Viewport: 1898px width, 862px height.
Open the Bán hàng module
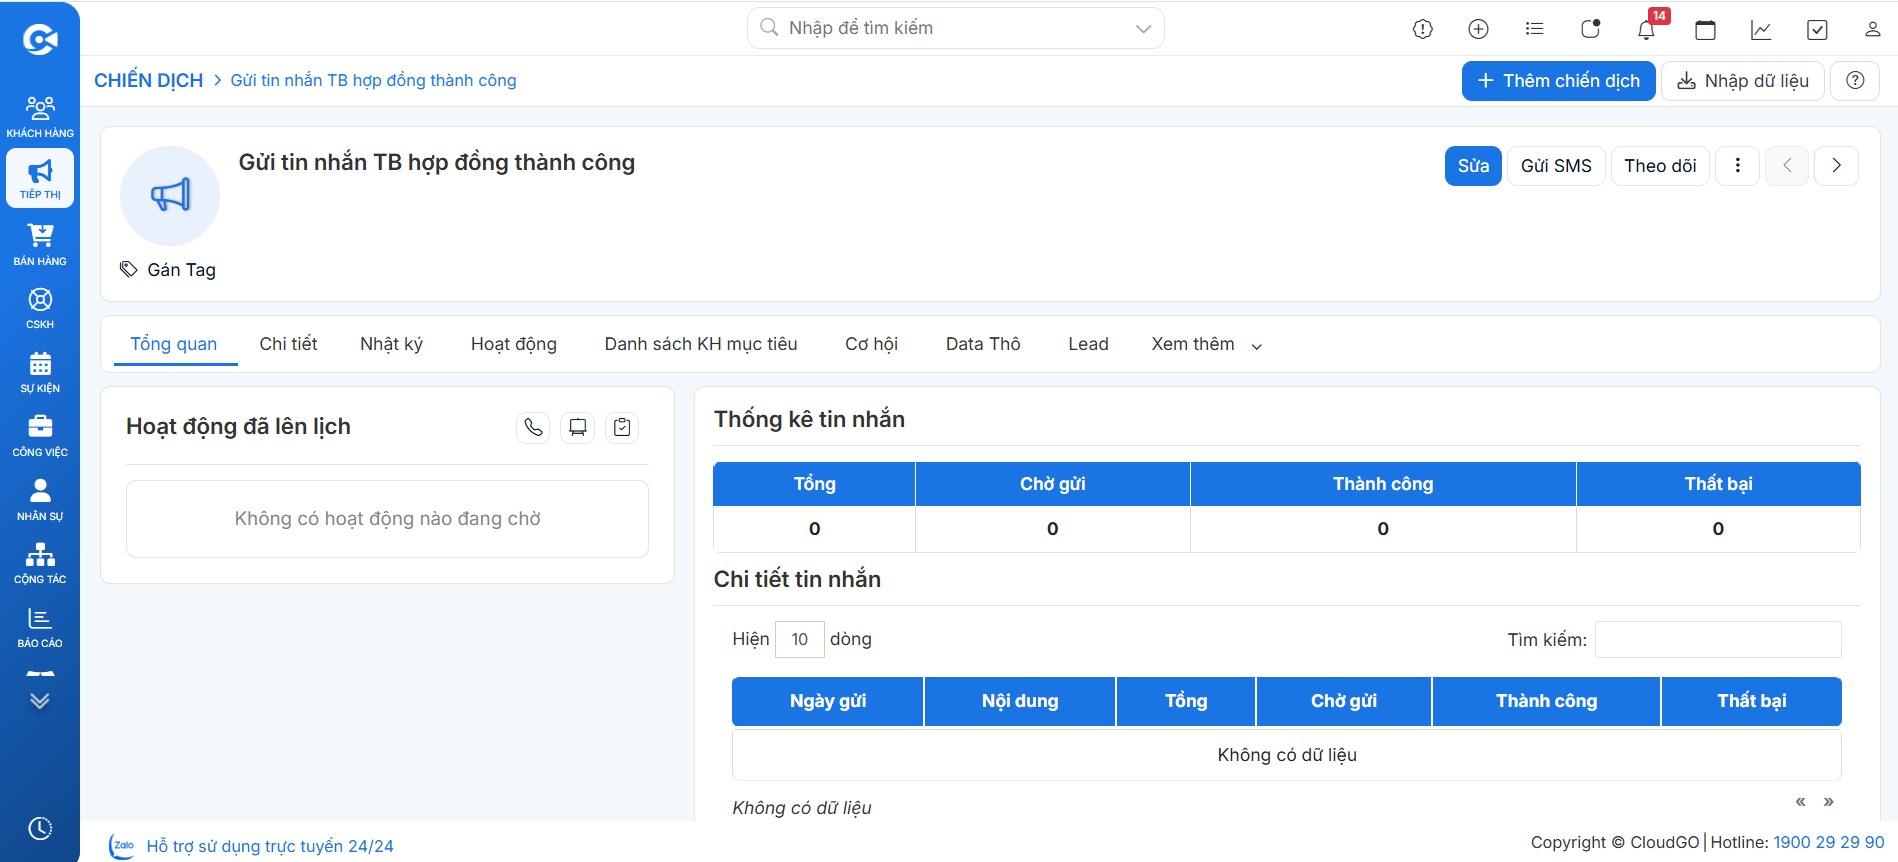[40, 244]
